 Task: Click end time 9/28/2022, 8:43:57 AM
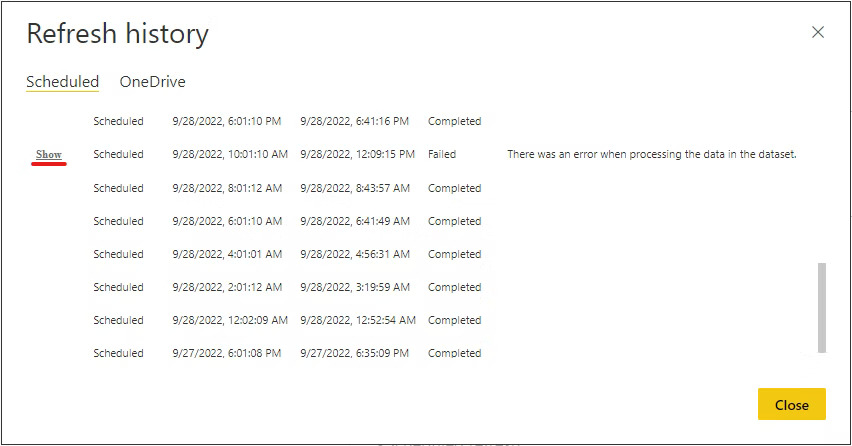354,188
